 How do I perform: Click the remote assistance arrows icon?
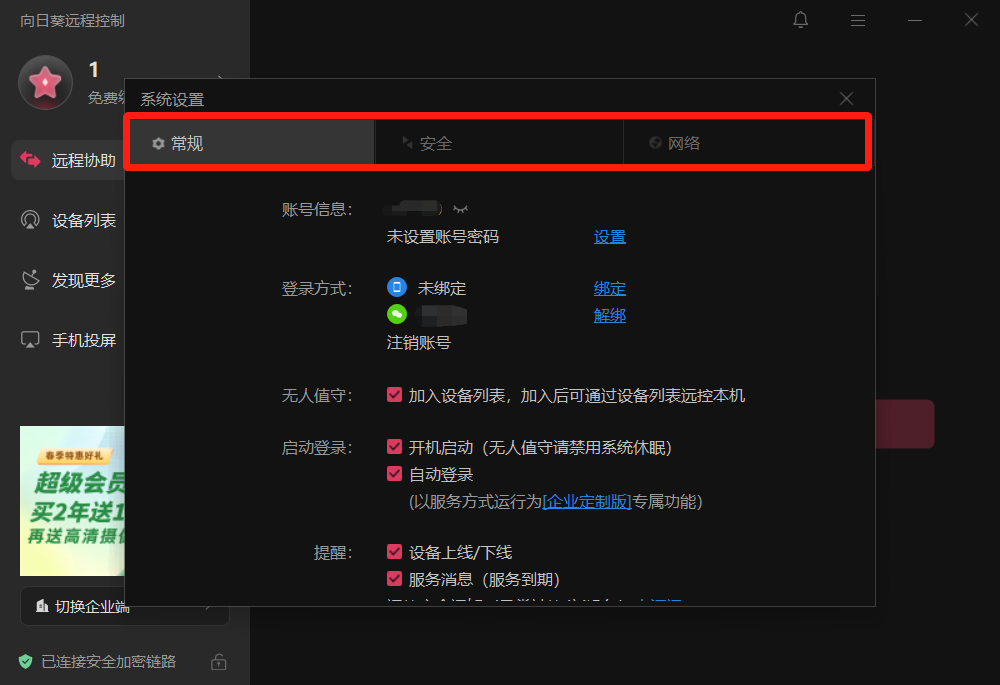[x=30, y=159]
